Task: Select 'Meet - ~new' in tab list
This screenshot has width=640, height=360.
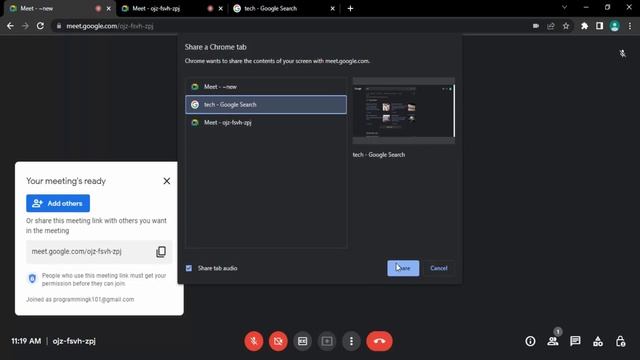Action: pos(266,87)
